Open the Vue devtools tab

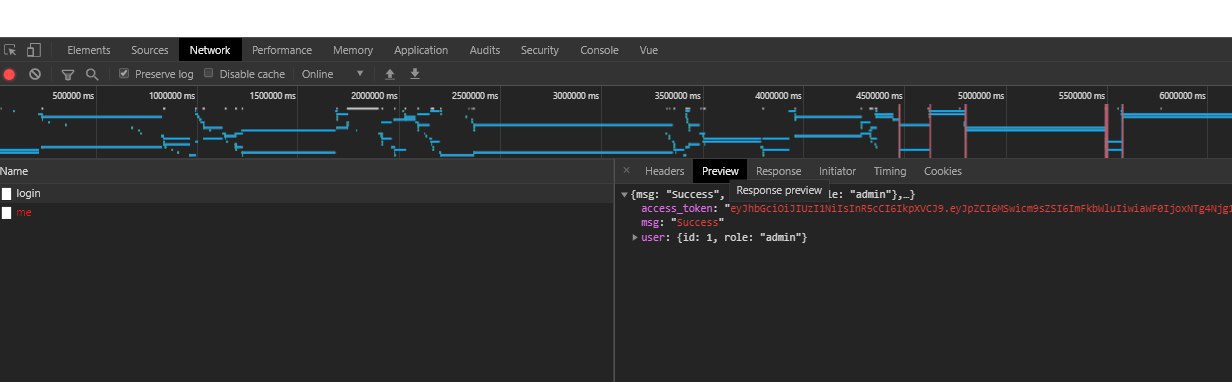point(649,50)
